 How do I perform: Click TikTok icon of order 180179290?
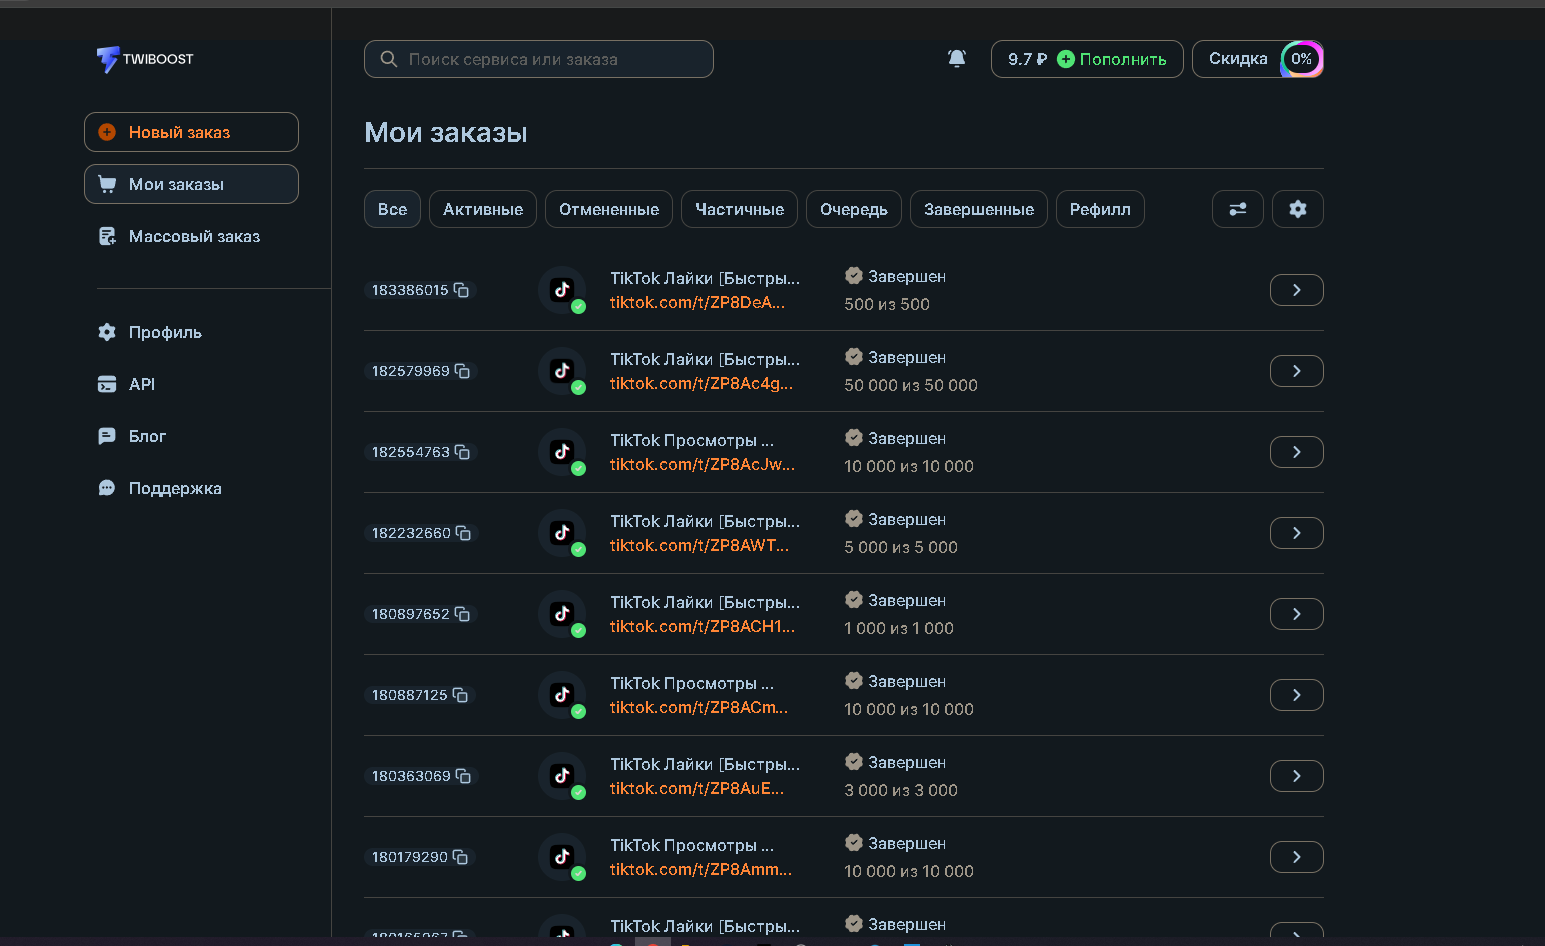click(562, 857)
